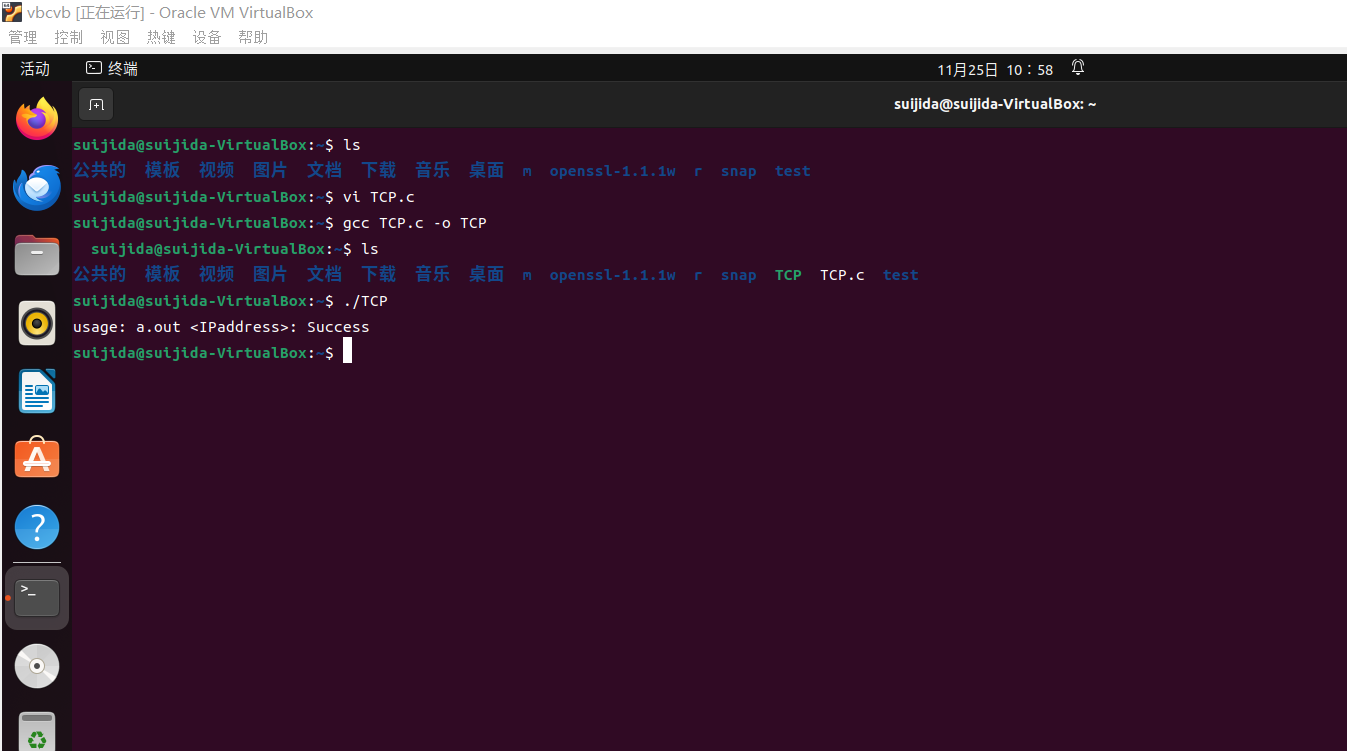Click the terminal title suijida@suijida-VirtualBox: ~
1347x751 pixels.
(995, 104)
